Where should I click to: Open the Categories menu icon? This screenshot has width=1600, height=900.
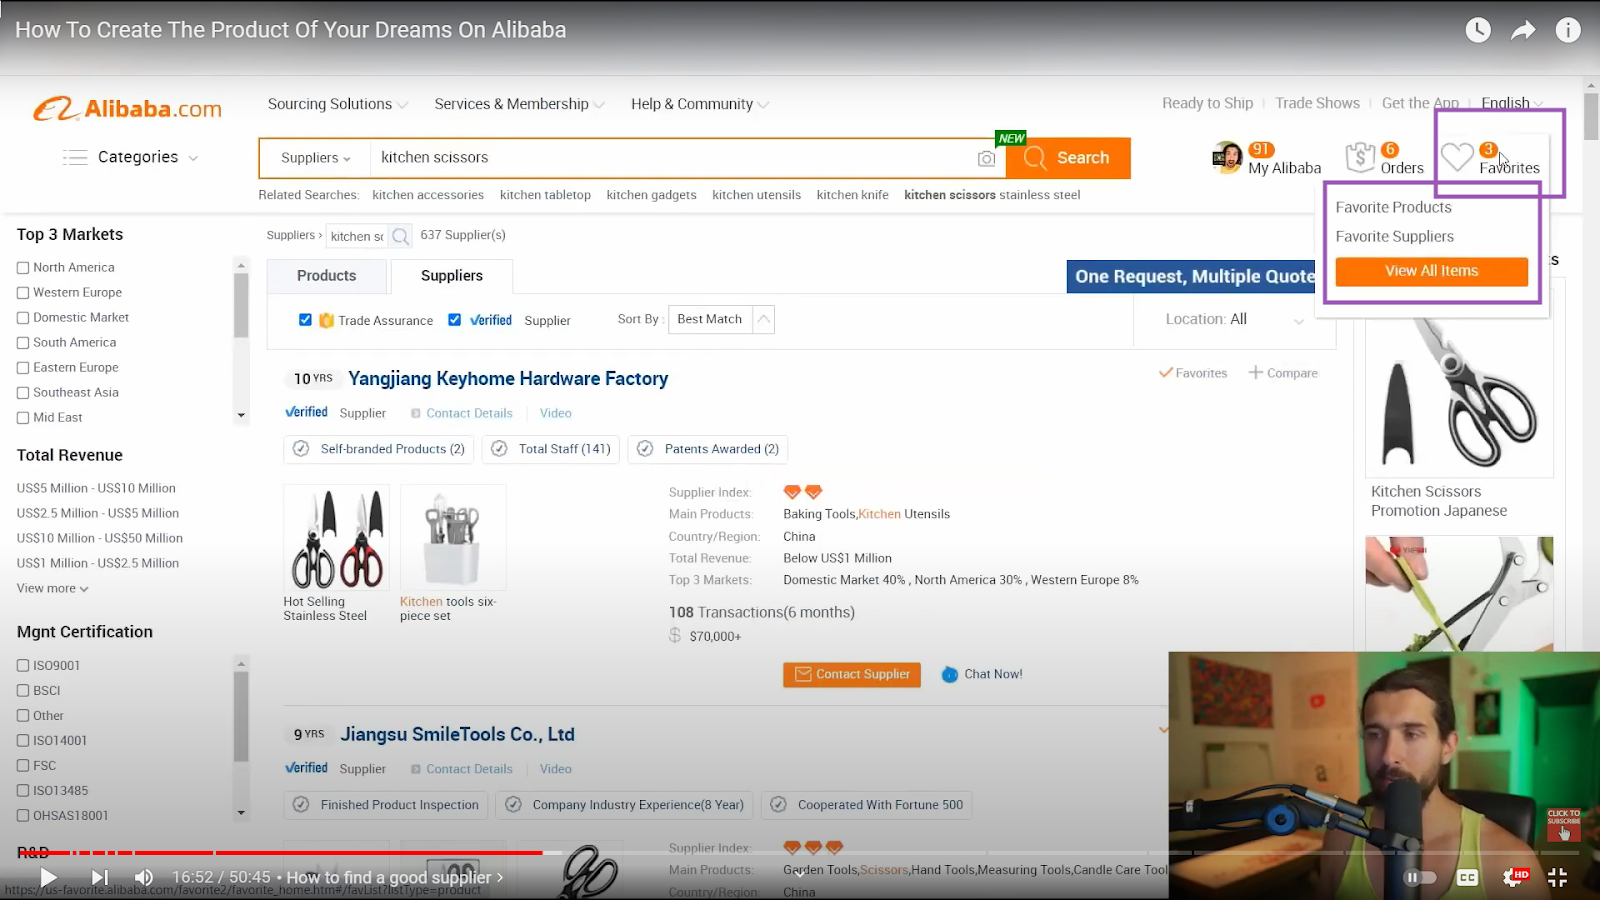tap(75, 157)
